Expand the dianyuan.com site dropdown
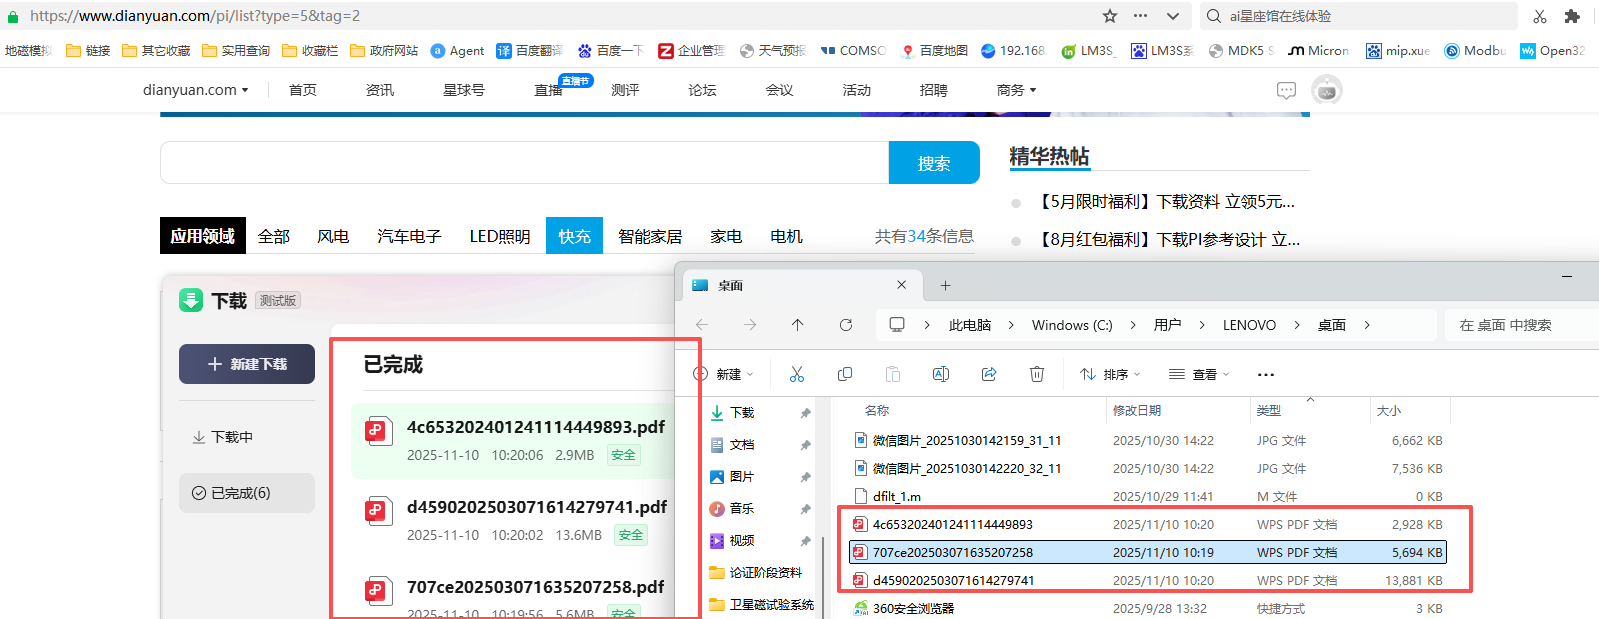This screenshot has height=619, width=1599. click(x=196, y=90)
